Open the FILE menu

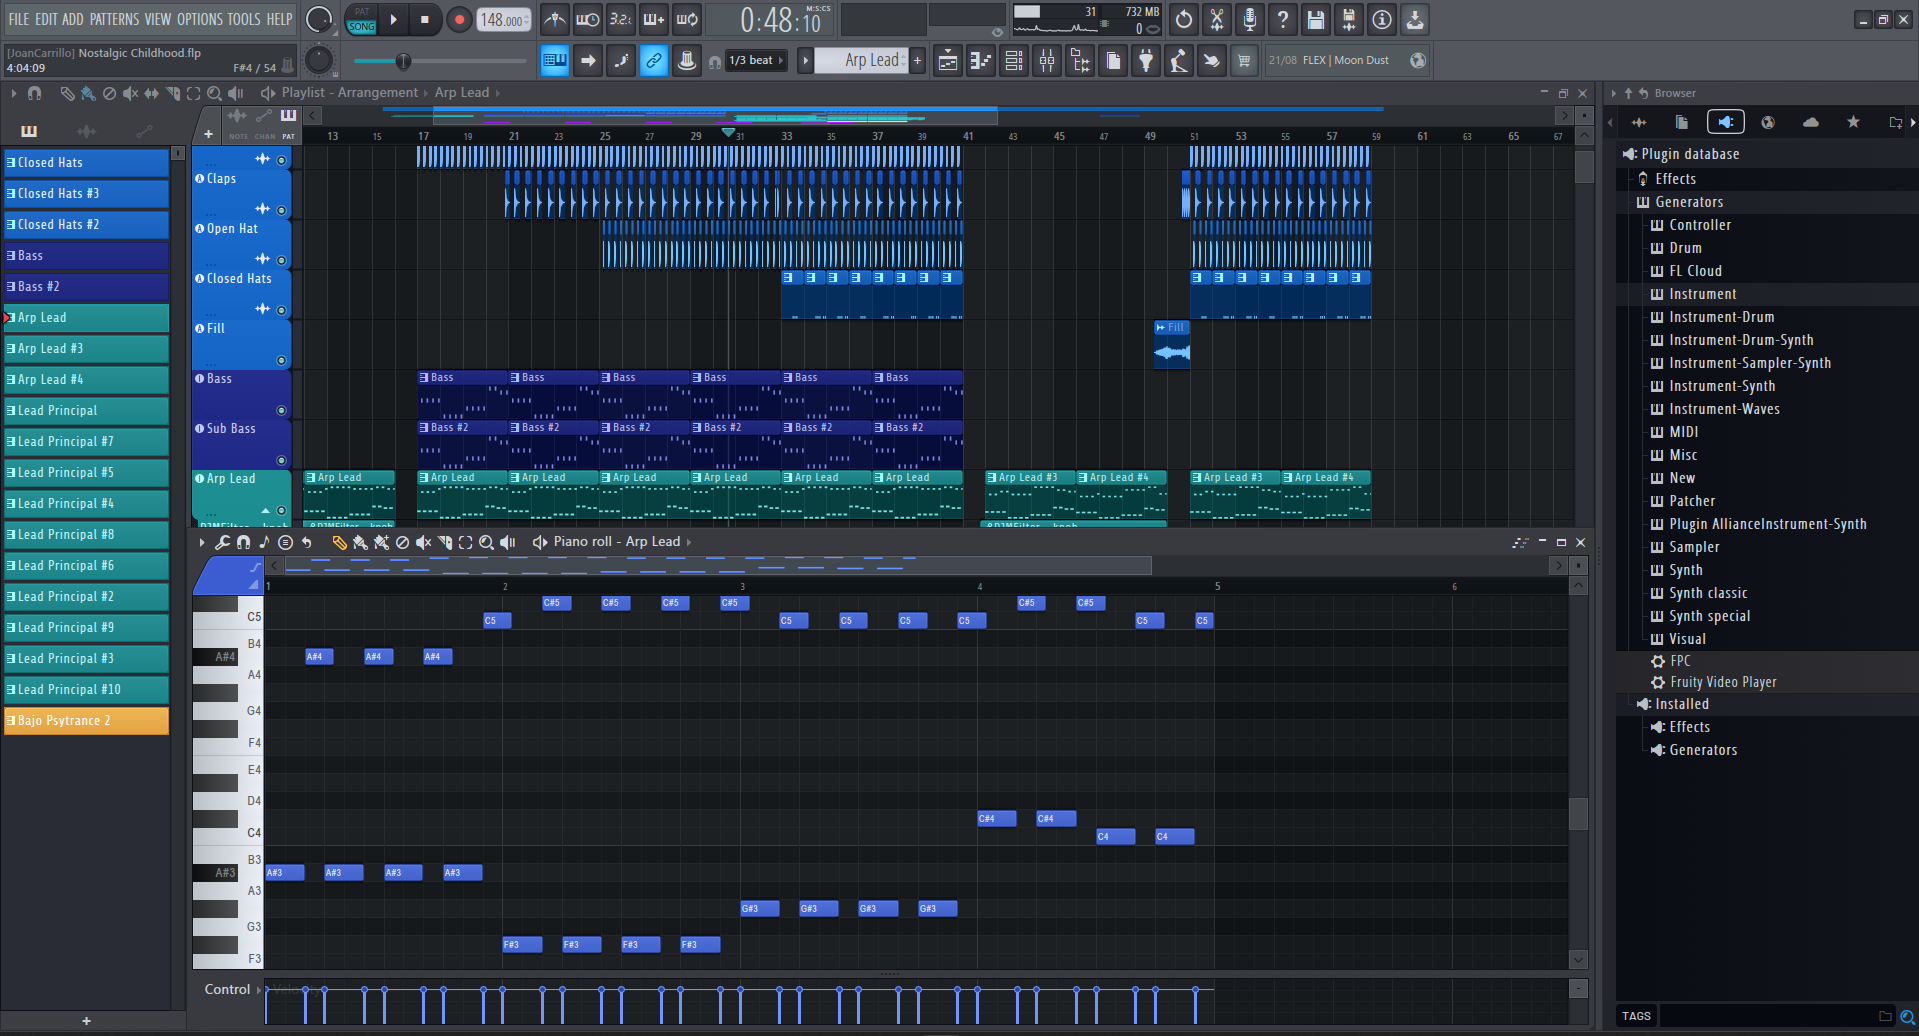click(19, 19)
